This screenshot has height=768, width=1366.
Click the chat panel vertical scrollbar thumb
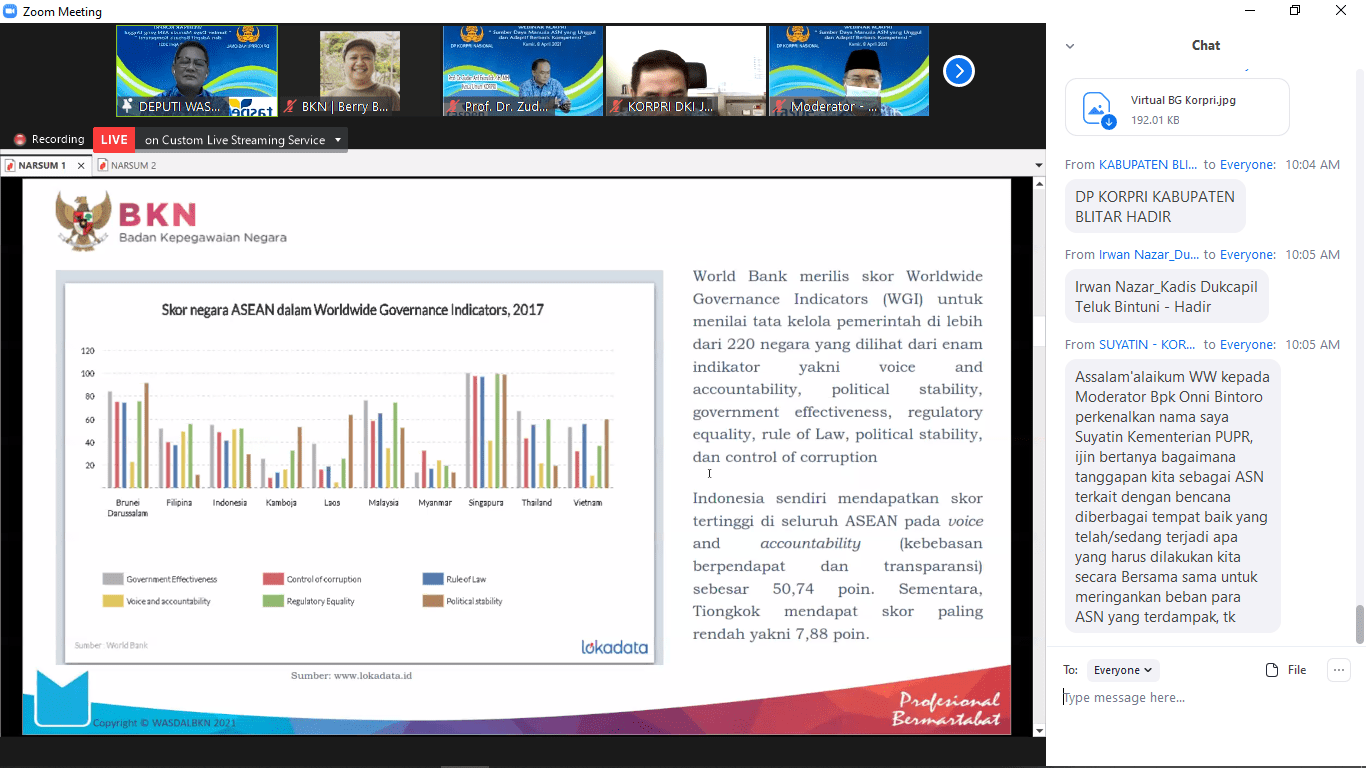[x=1359, y=624]
